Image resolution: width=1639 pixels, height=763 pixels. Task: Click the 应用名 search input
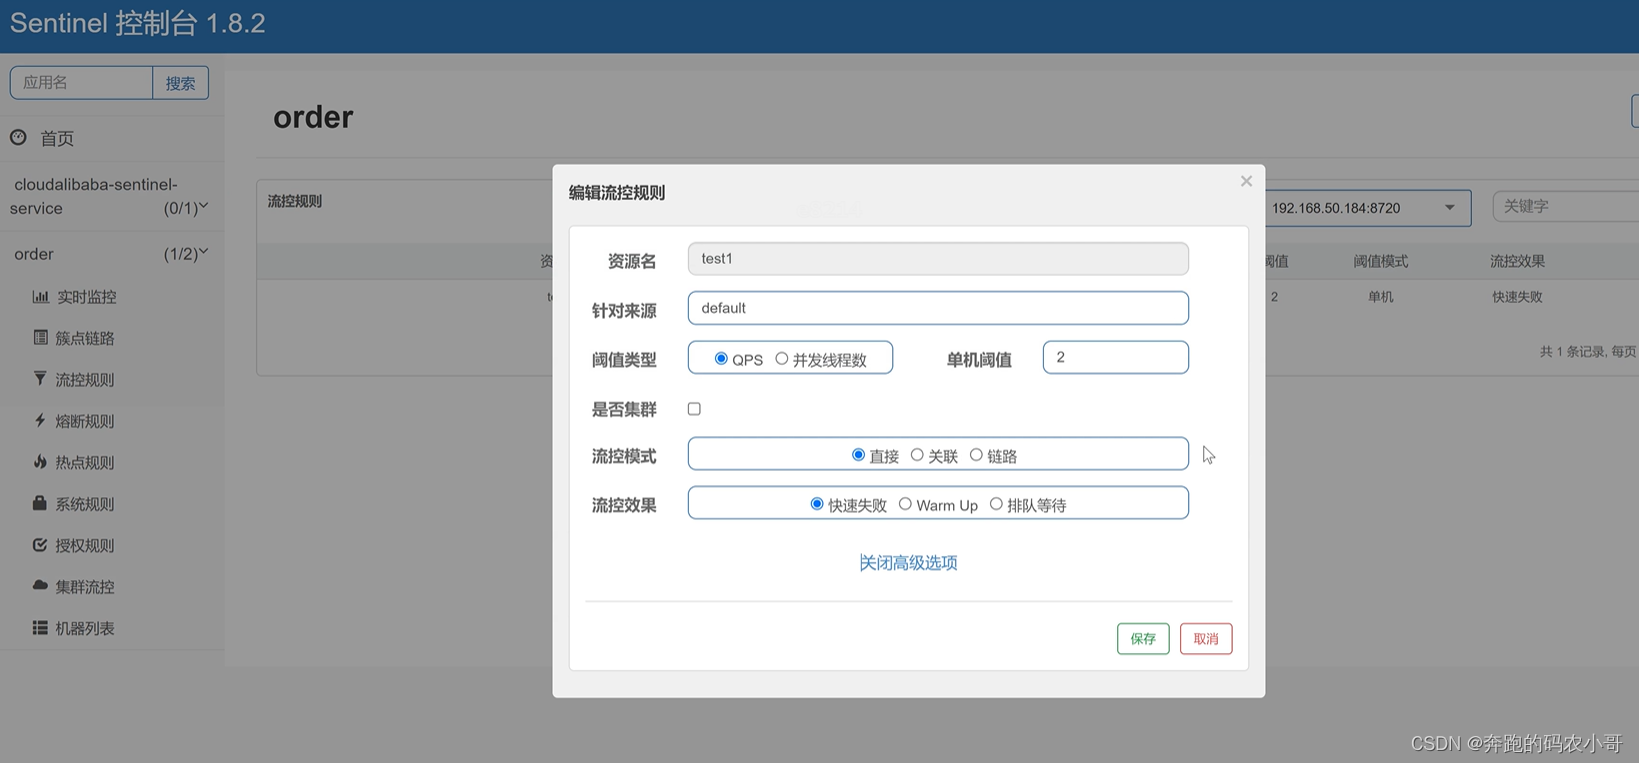pos(81,83)
